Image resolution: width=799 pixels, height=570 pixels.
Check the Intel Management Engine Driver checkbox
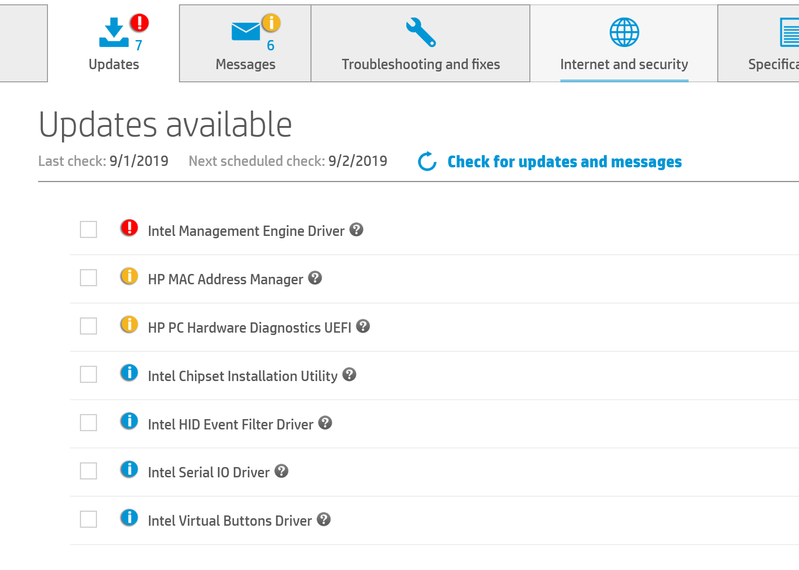[89, 230]
